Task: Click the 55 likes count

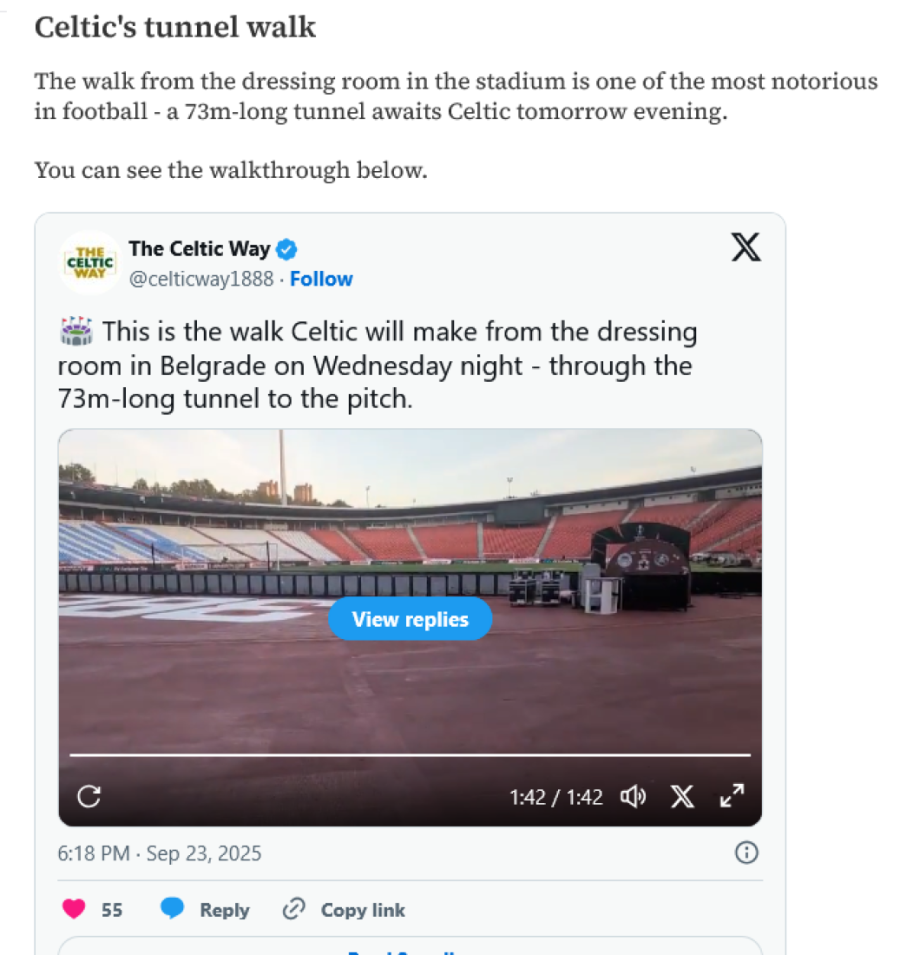Action: 112,910
